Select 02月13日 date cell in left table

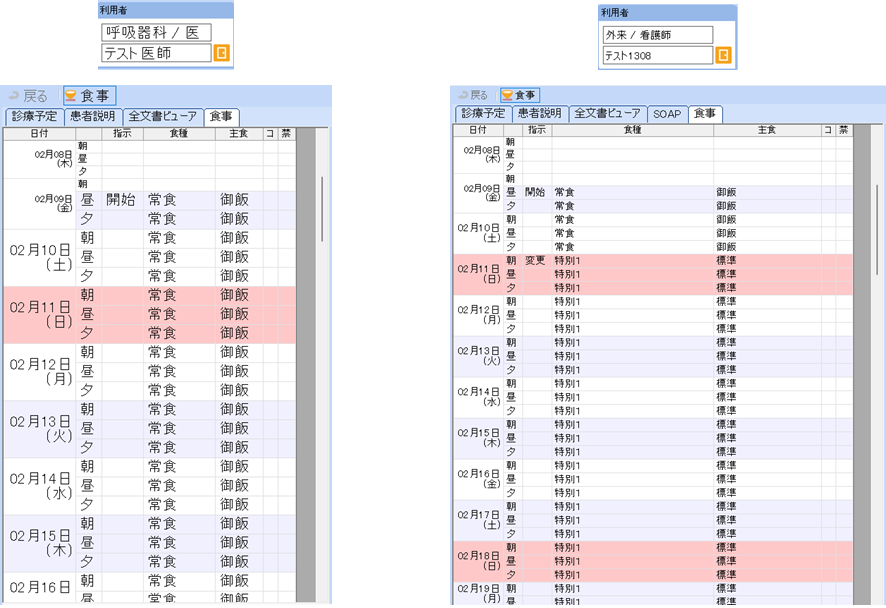point(40,429)
